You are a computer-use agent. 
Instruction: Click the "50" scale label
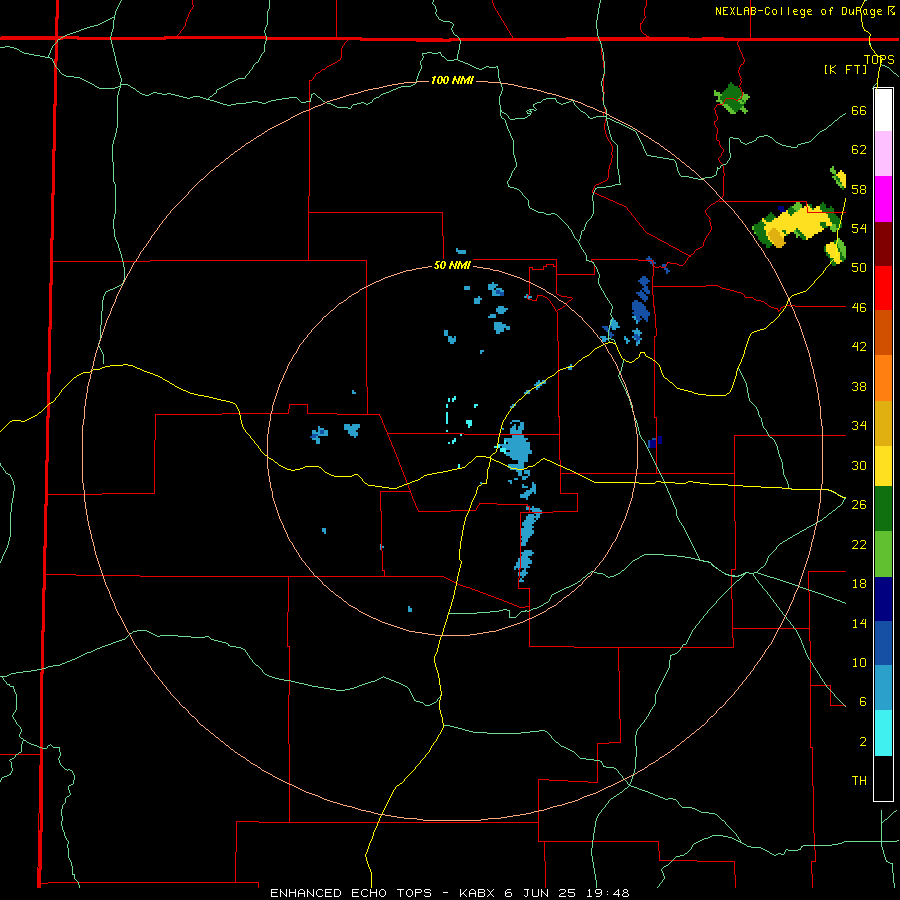(859, 267)
